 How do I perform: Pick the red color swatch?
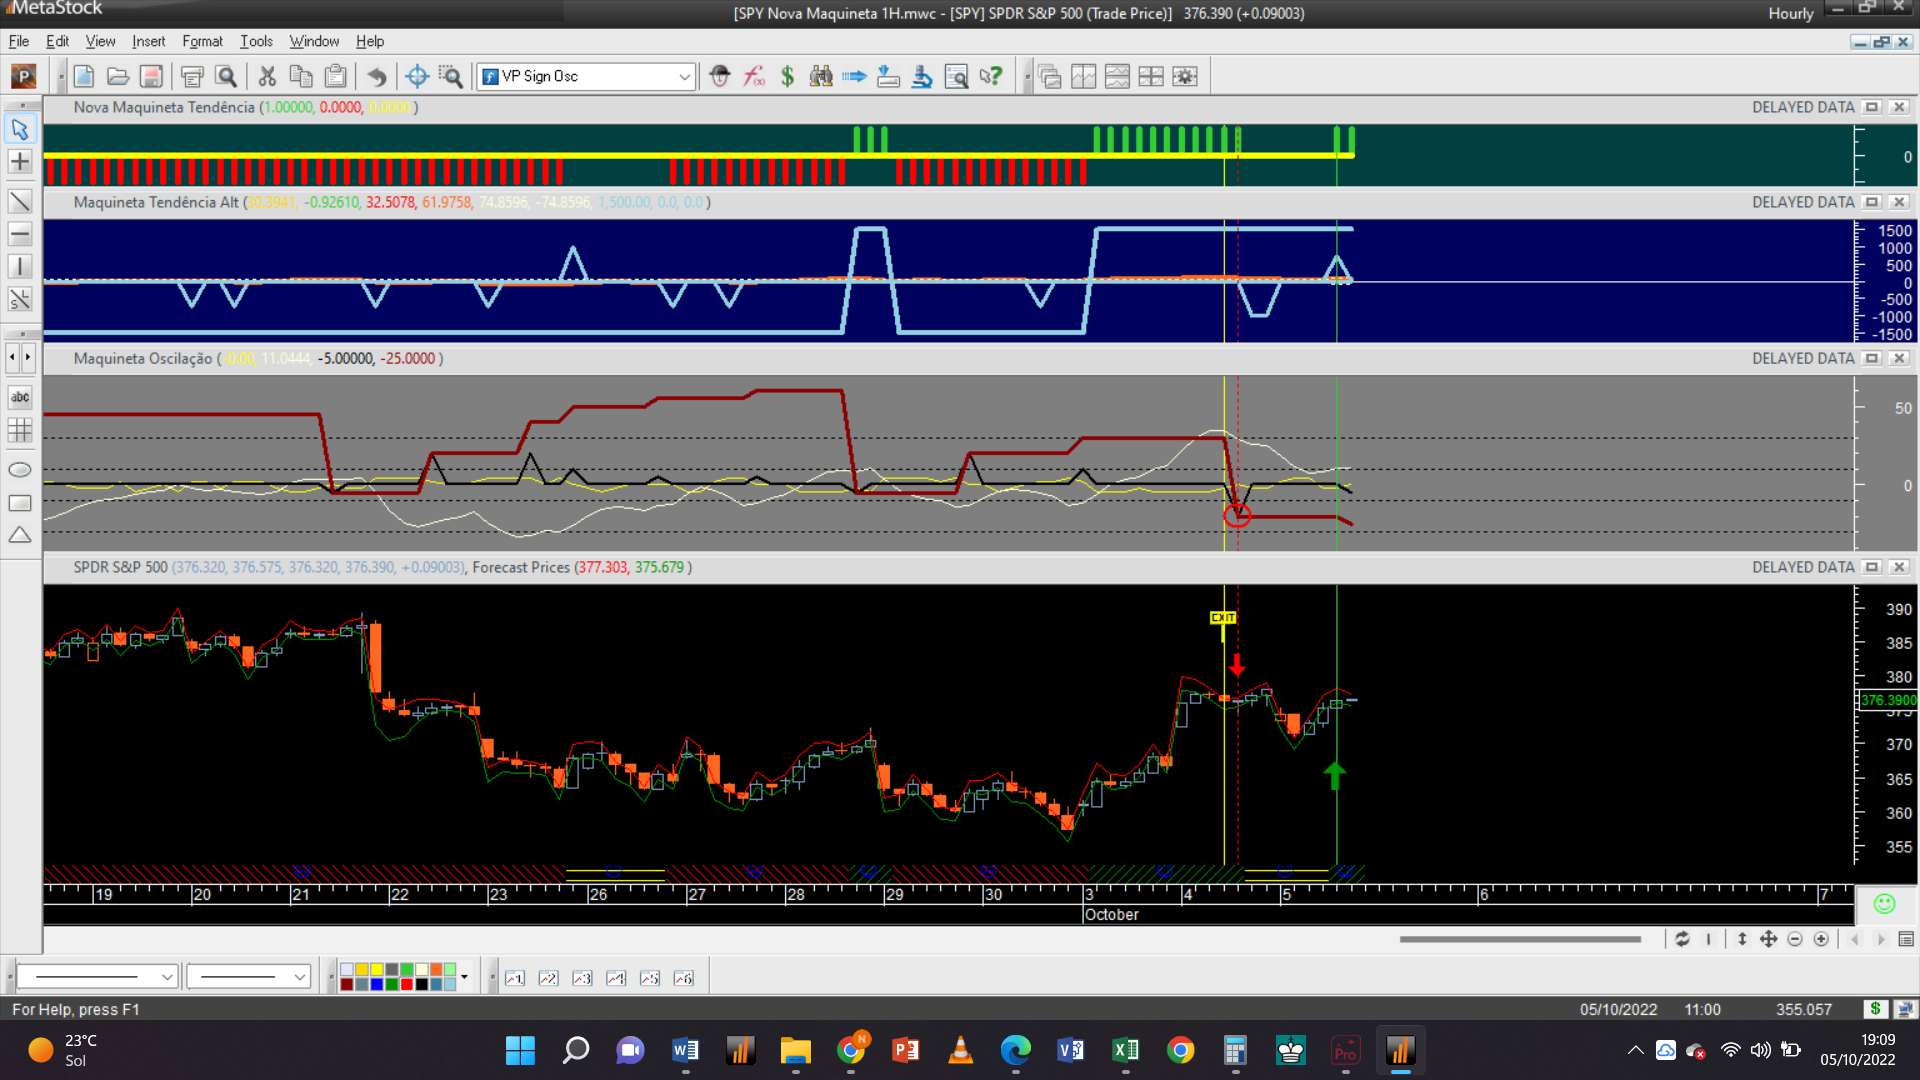point(407,984)
